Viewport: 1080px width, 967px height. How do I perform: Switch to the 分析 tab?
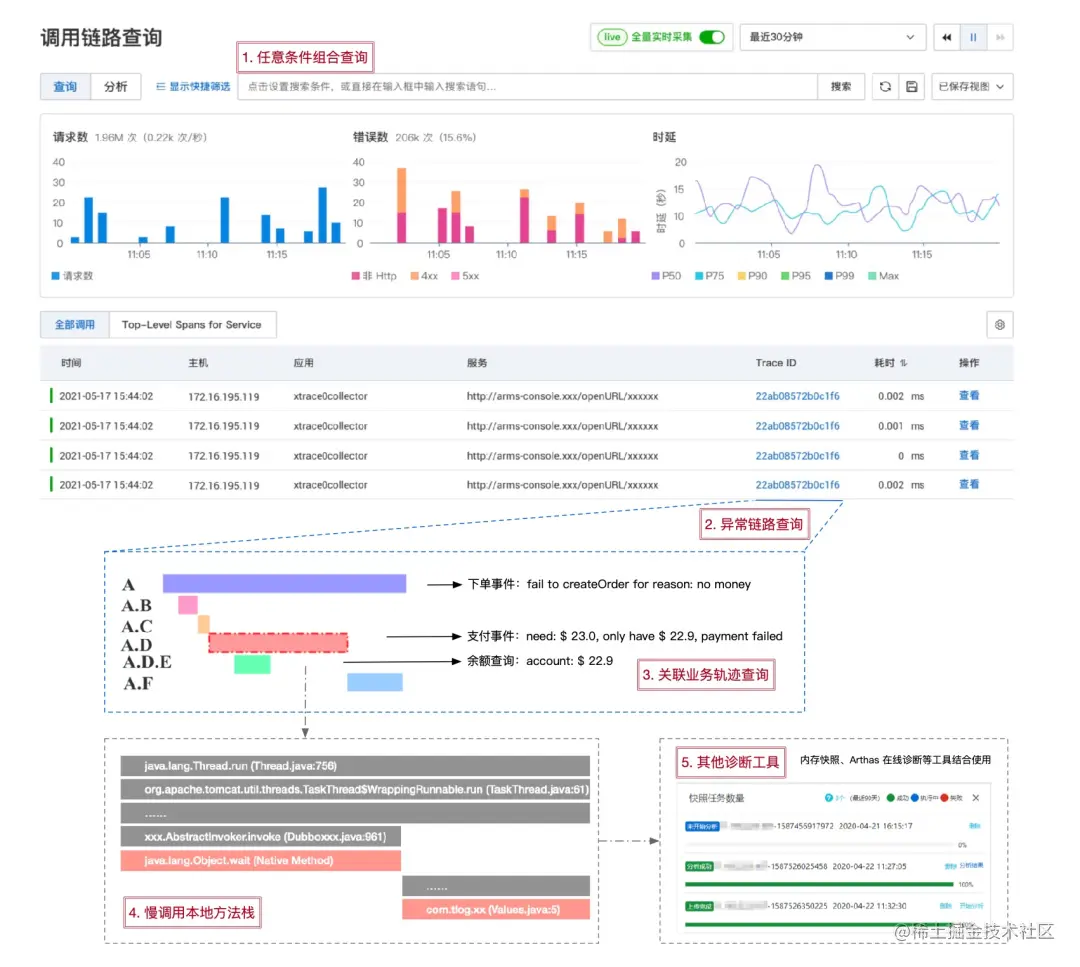[x=116, y=87]
